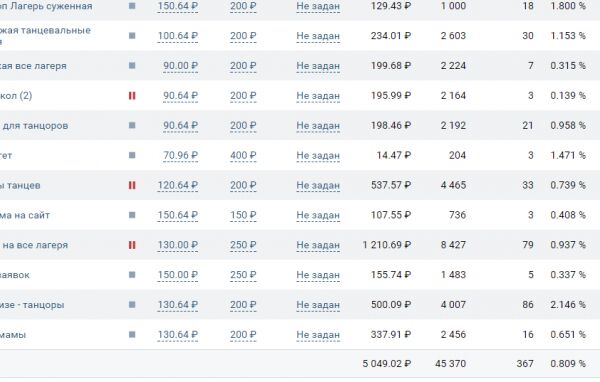Click the gray stop icon in the заявок row
The image size is (600, 382).
(x=132, y=274)
